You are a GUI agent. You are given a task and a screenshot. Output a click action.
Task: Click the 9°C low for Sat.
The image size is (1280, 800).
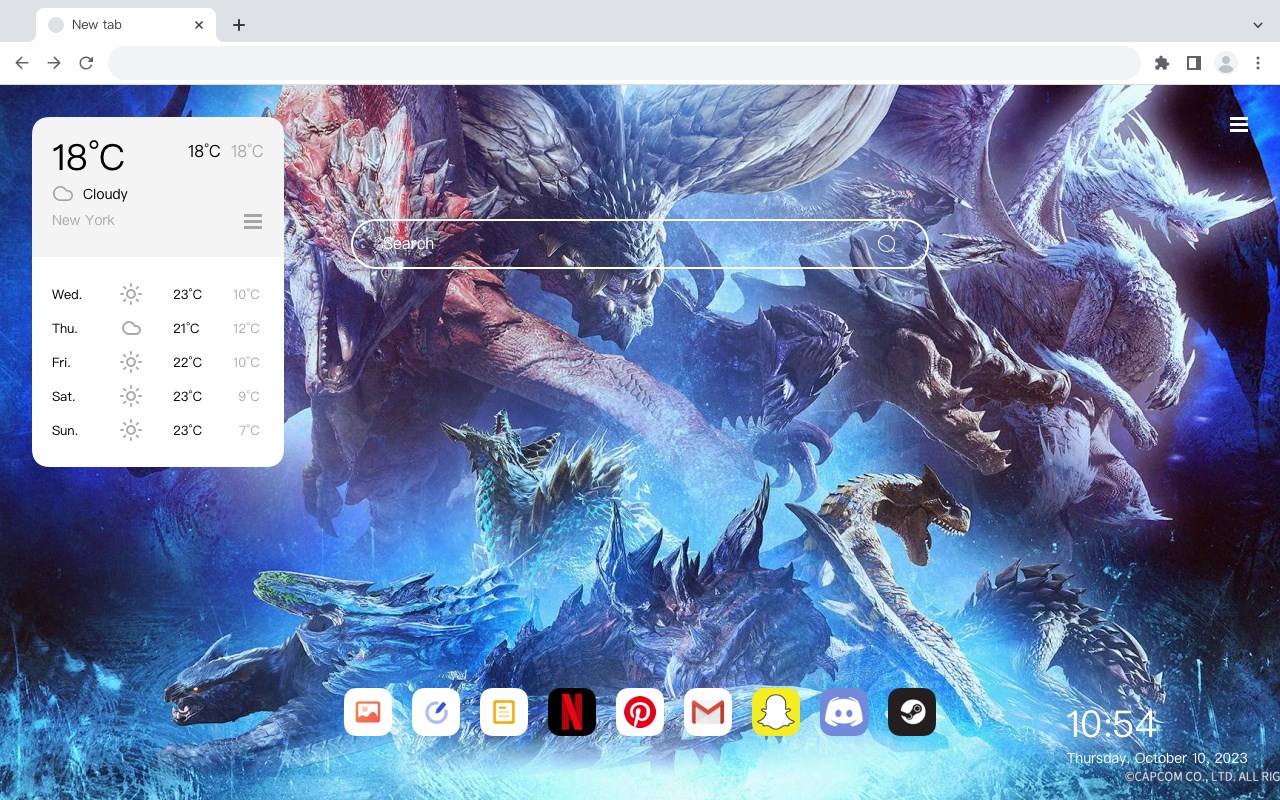click(249, 396)
